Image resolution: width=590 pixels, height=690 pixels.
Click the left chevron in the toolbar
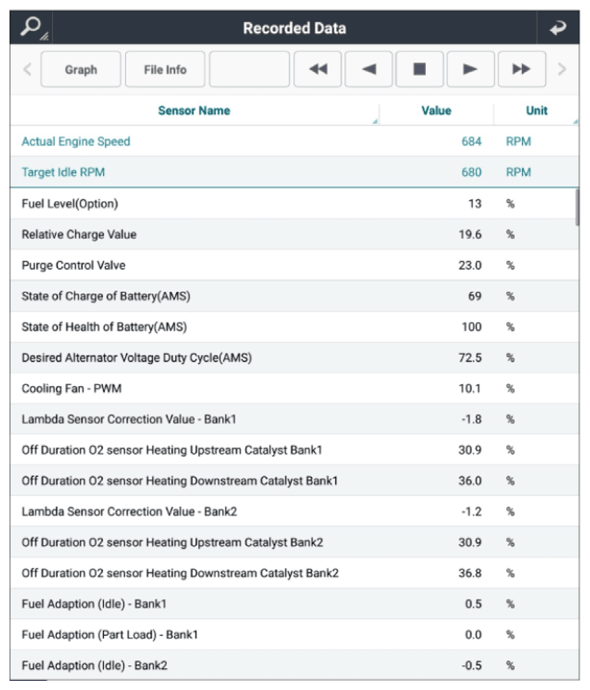pos(27,69)
